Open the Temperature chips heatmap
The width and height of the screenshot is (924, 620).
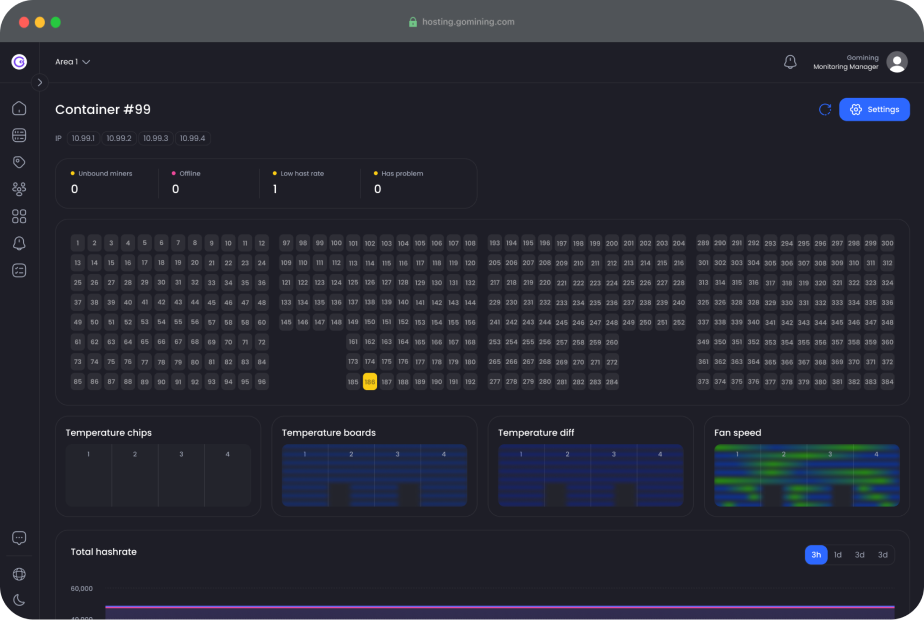(158, 476)
